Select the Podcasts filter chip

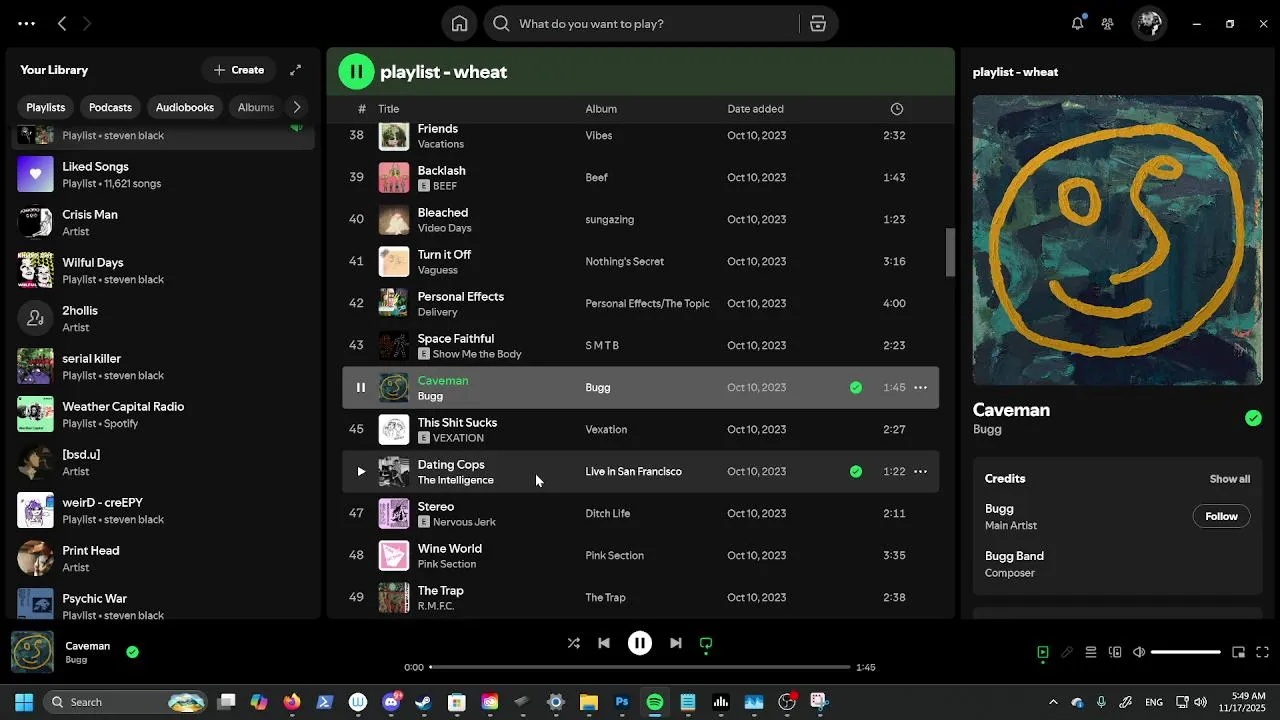tap(110, 107)
